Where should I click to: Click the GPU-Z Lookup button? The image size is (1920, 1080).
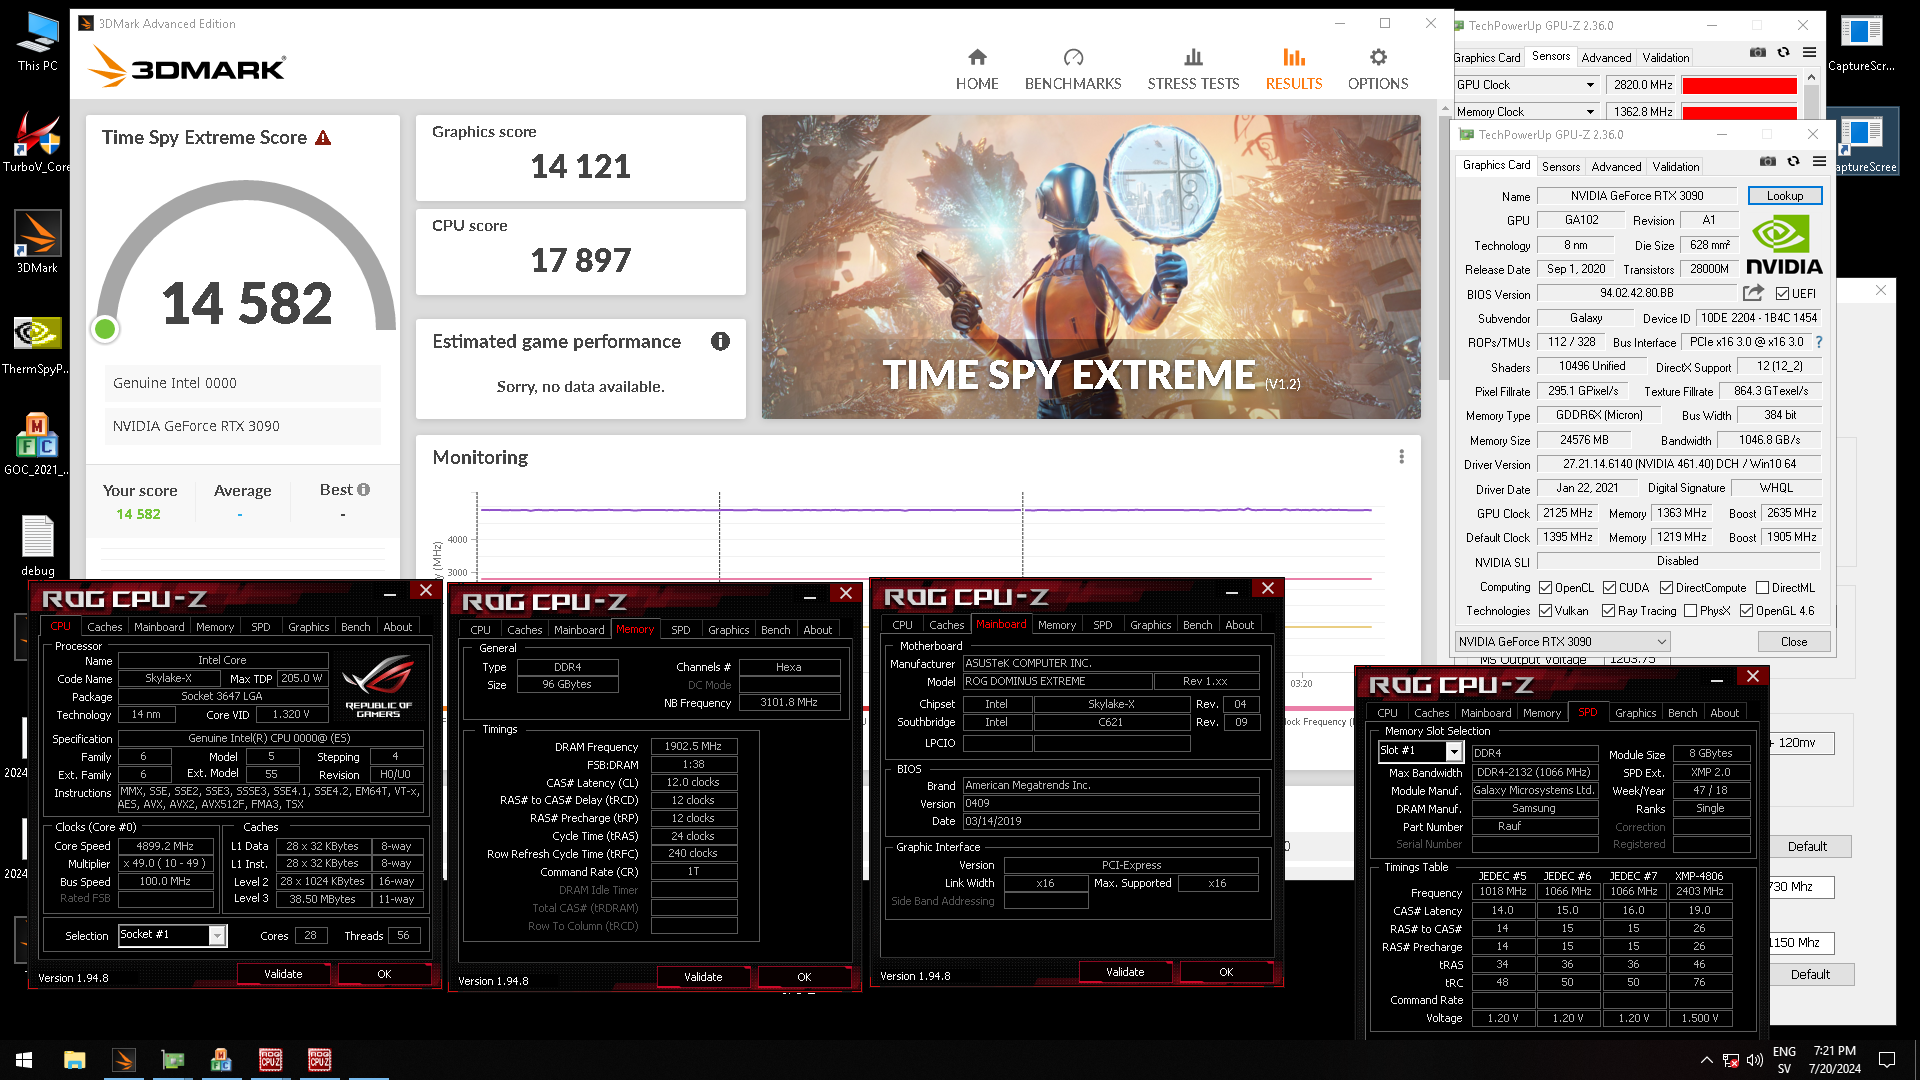point(1785,196)
